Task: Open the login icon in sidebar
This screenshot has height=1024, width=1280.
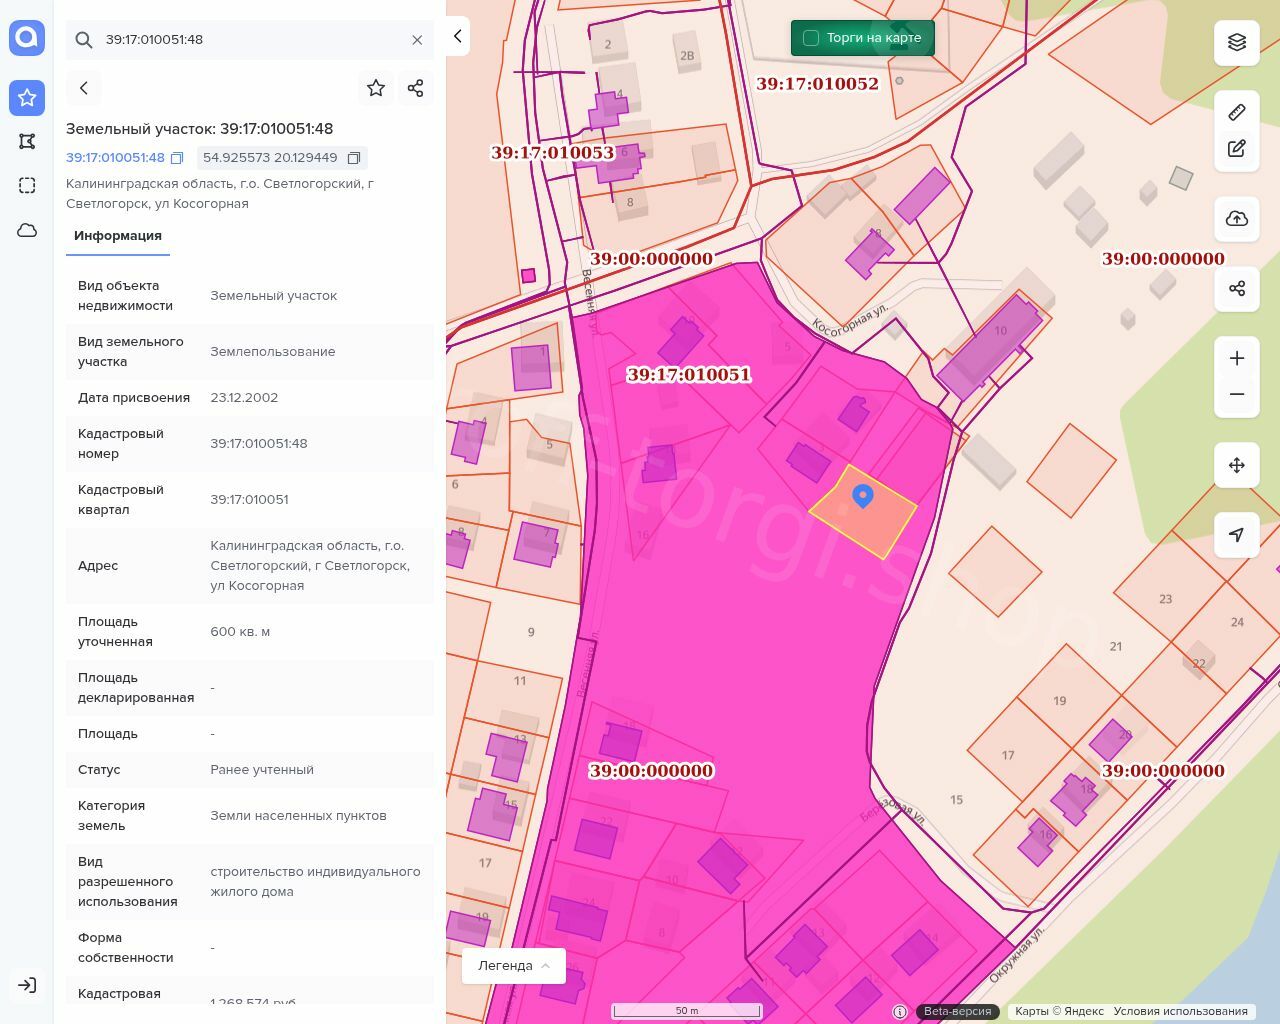Action: tap(27, 985)
